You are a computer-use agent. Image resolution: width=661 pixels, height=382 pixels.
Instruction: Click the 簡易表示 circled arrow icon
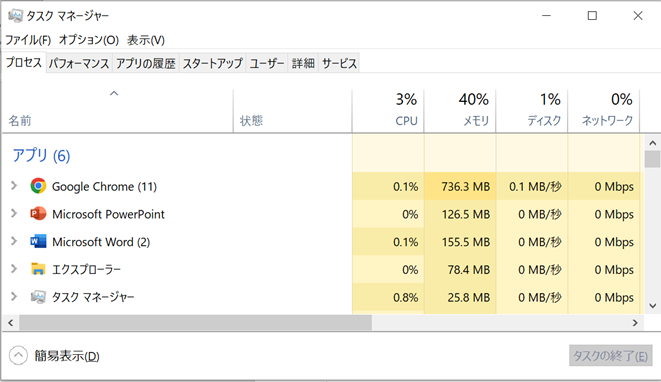tap(18, 356)
